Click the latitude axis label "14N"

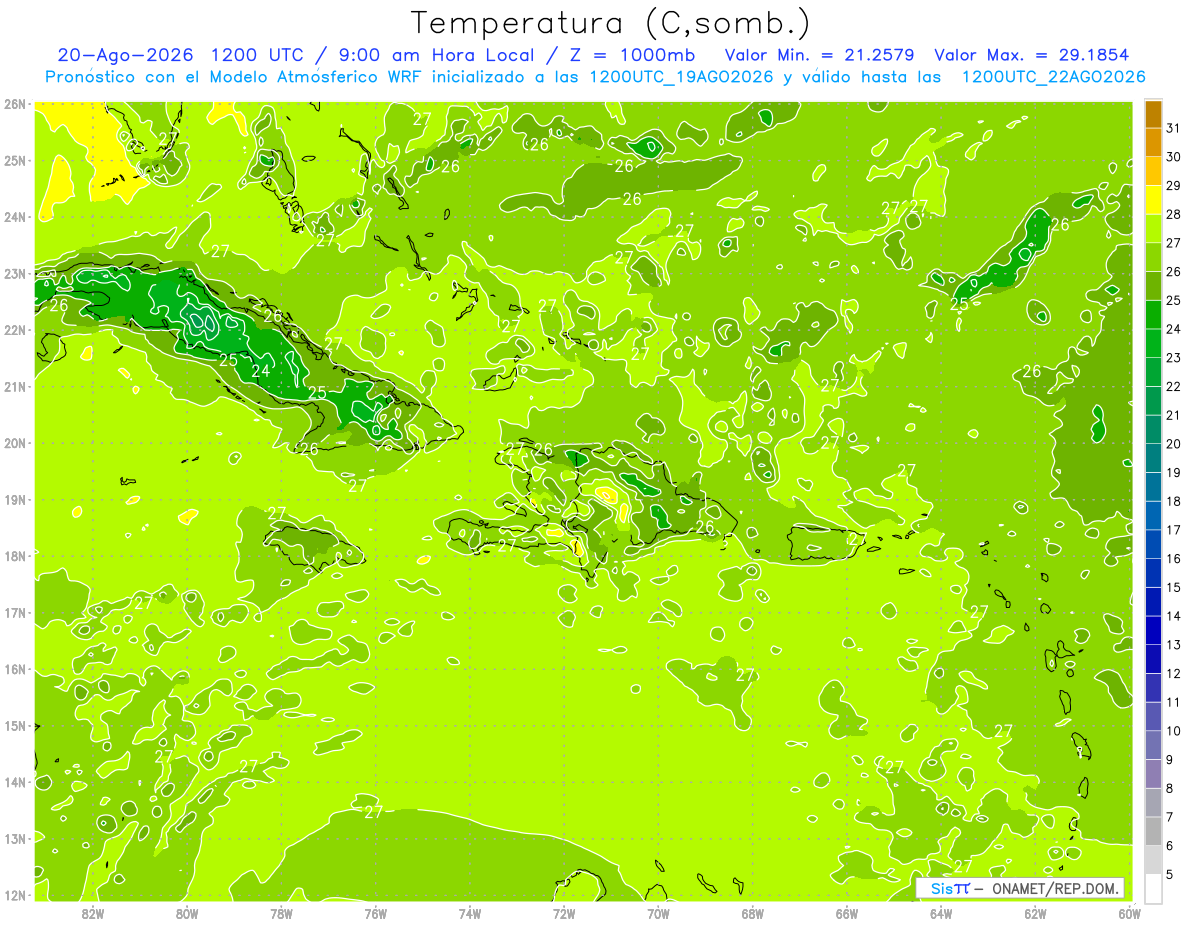14,782
